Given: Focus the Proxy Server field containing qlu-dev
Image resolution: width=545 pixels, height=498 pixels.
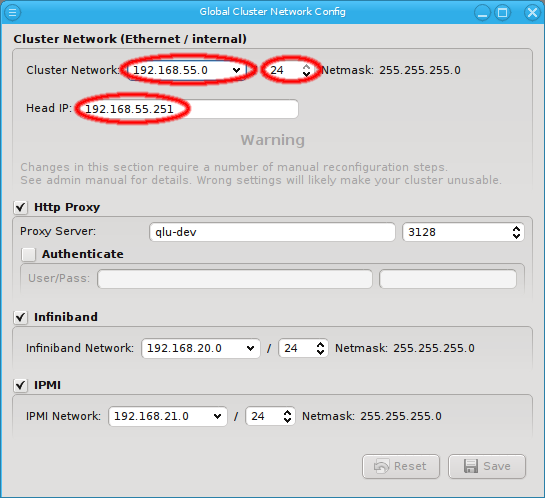Looking at the screenshot, I should [272, 232].
